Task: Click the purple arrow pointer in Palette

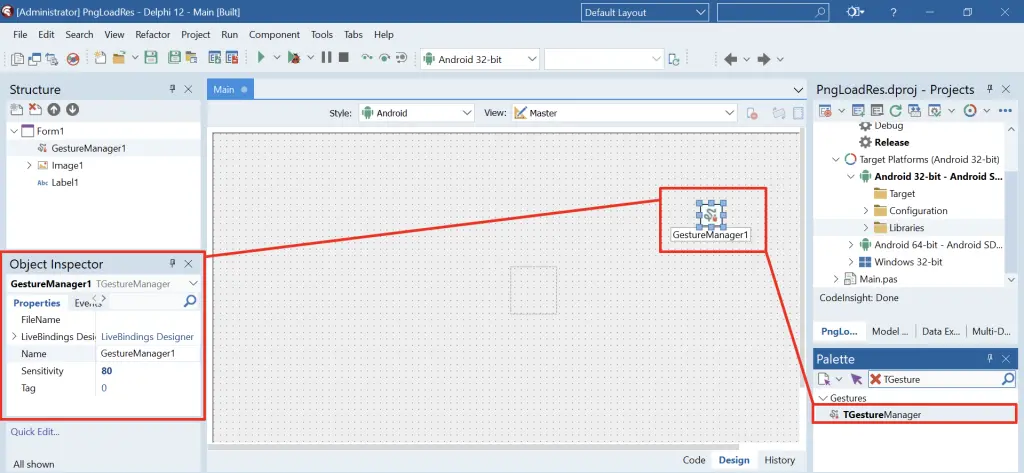Action: point(856,379)
